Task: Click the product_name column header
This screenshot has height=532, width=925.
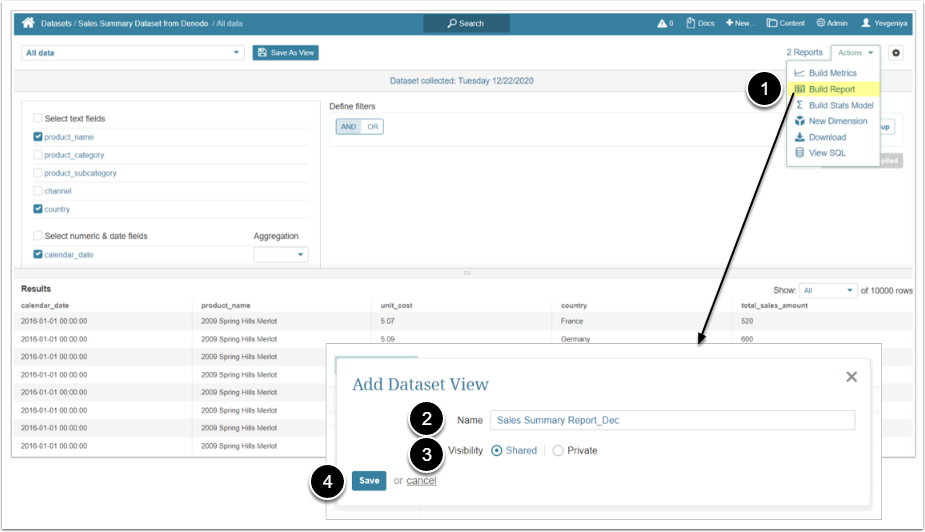Action: [225, 306]
